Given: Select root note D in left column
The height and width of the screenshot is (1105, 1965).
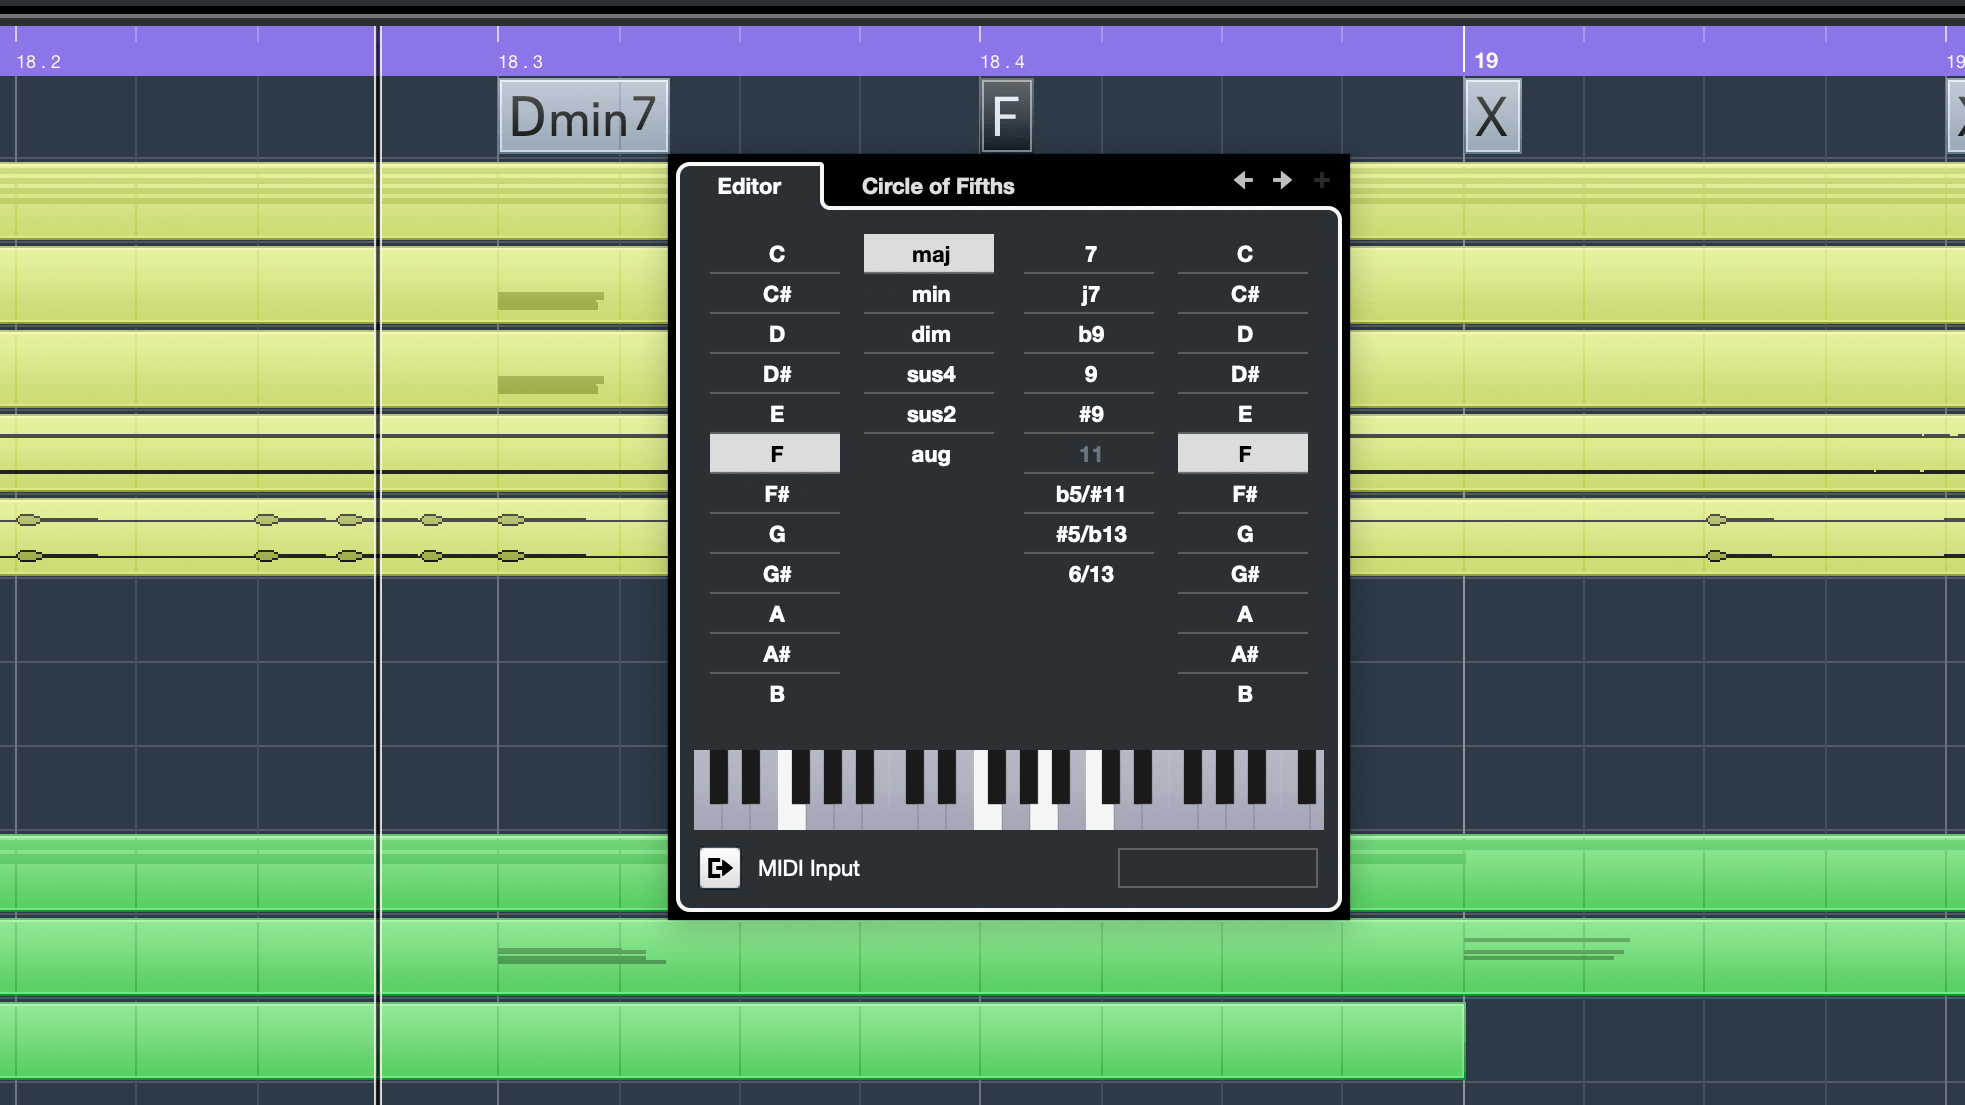Looking at the screenshot, I should 776,334.
